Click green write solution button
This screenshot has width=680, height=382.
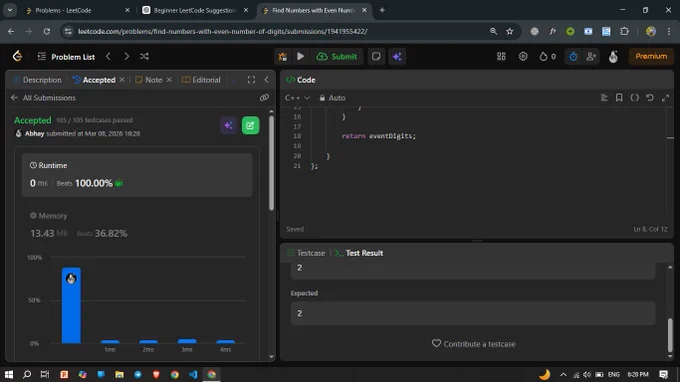tap(250, 125)
